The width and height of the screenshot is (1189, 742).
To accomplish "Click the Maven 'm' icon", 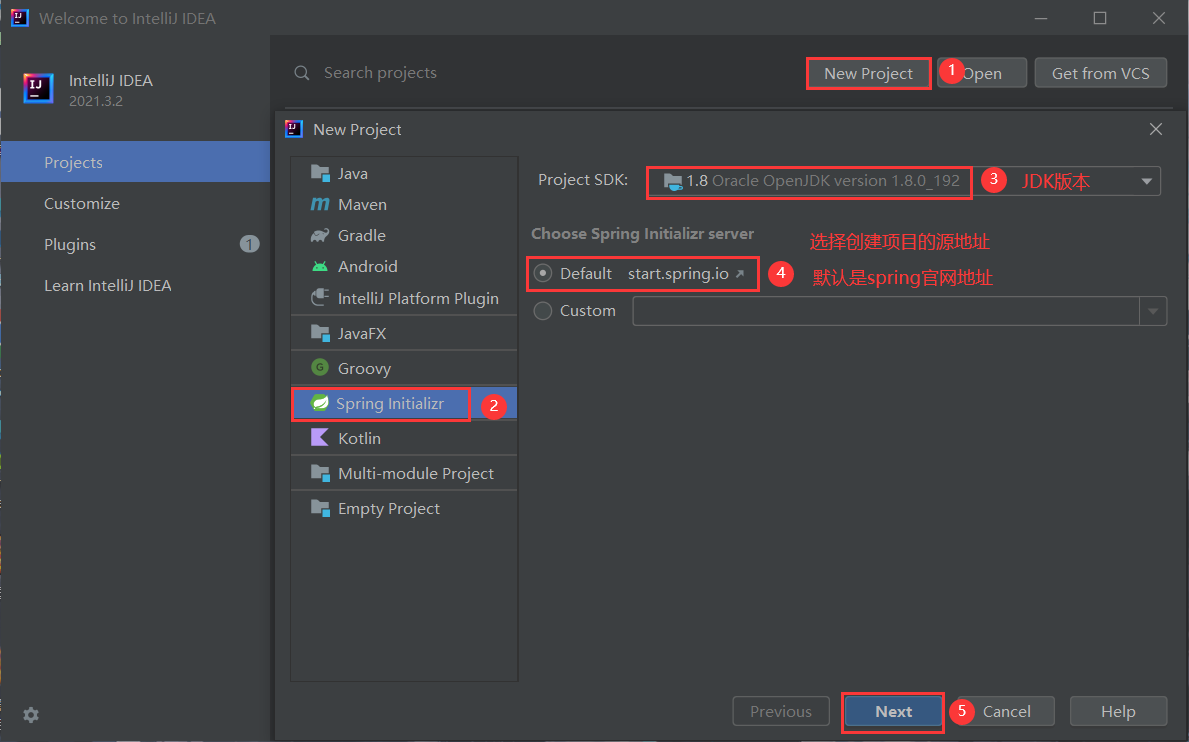I will pos(320,204).
